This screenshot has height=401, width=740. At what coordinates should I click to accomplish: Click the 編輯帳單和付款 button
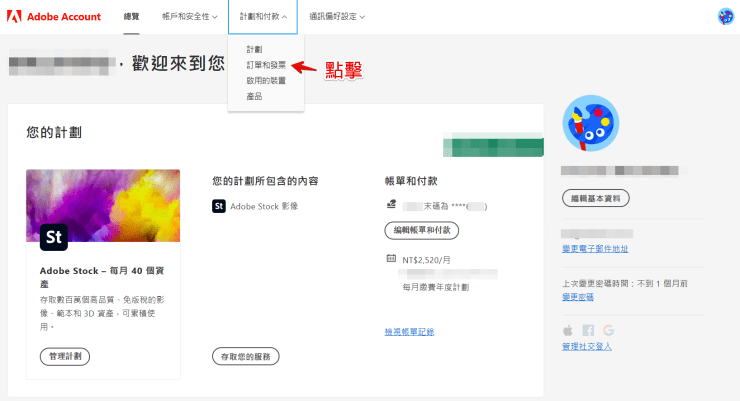(x=422, y=230)
